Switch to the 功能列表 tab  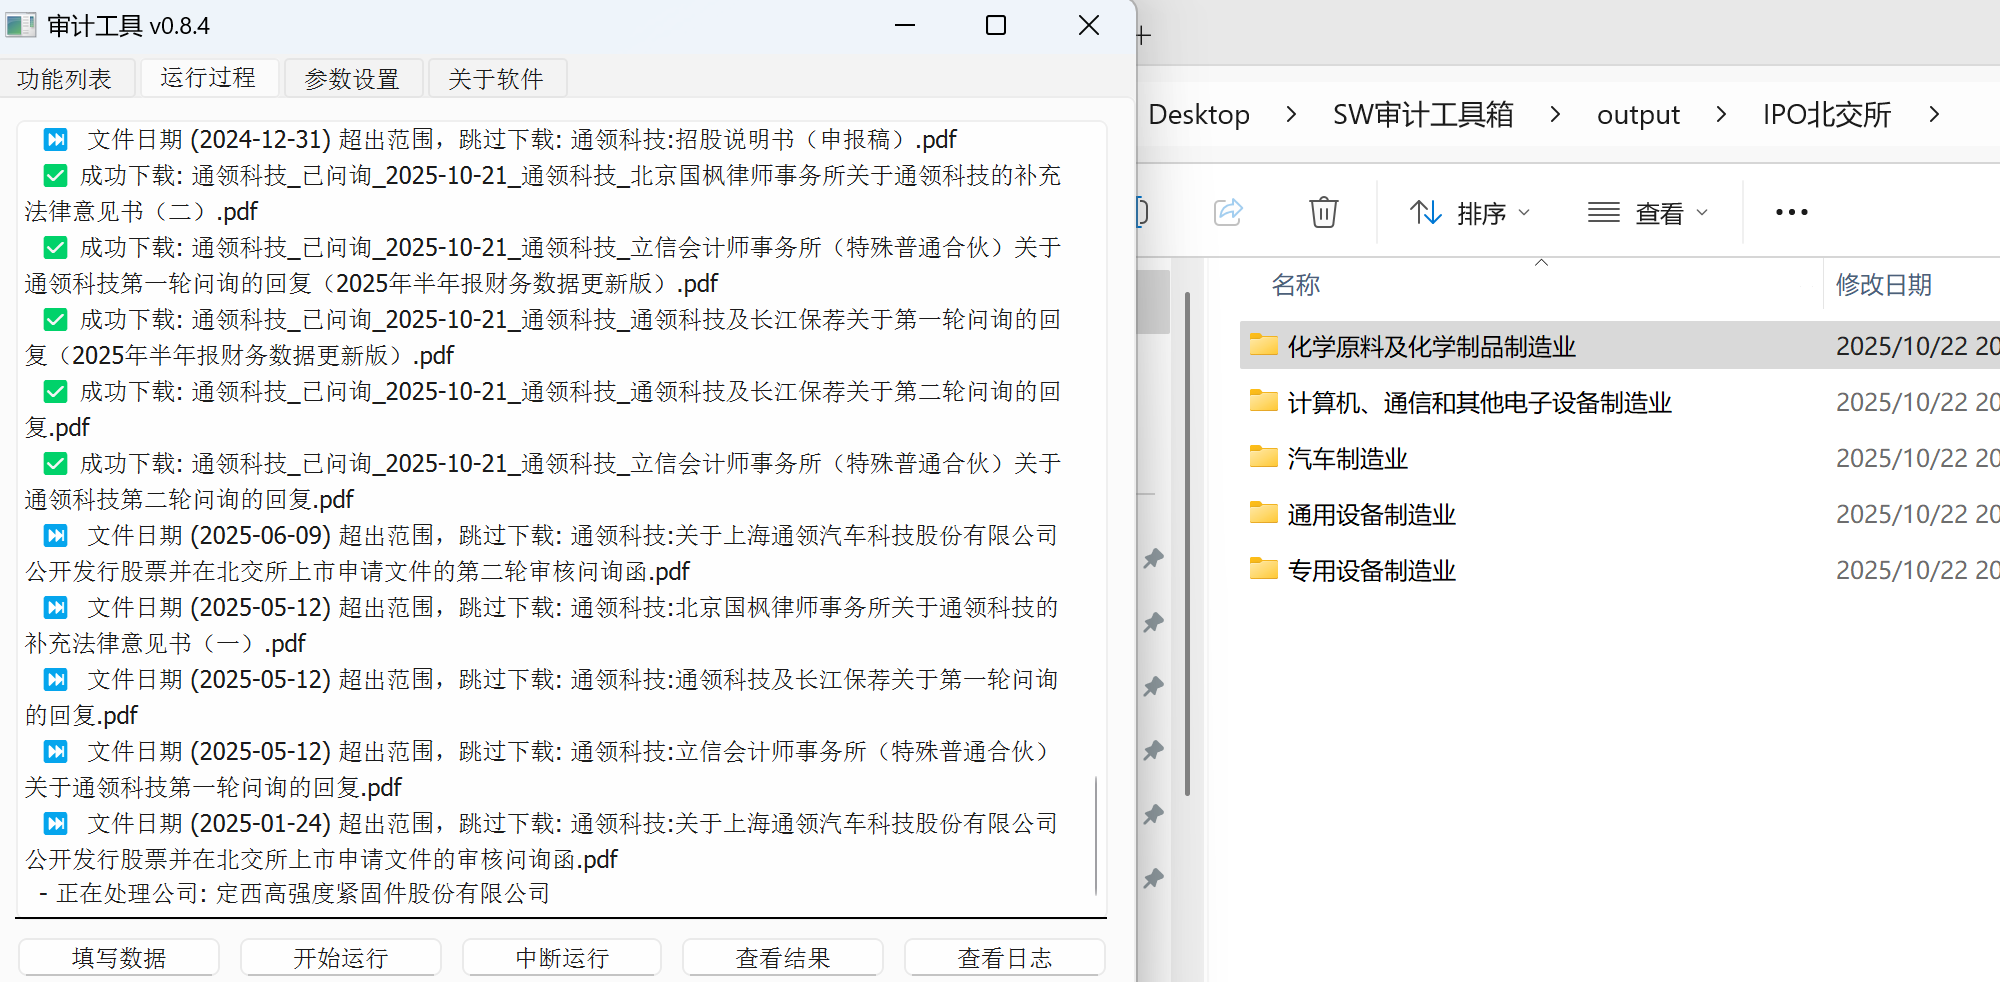[65, 78]
